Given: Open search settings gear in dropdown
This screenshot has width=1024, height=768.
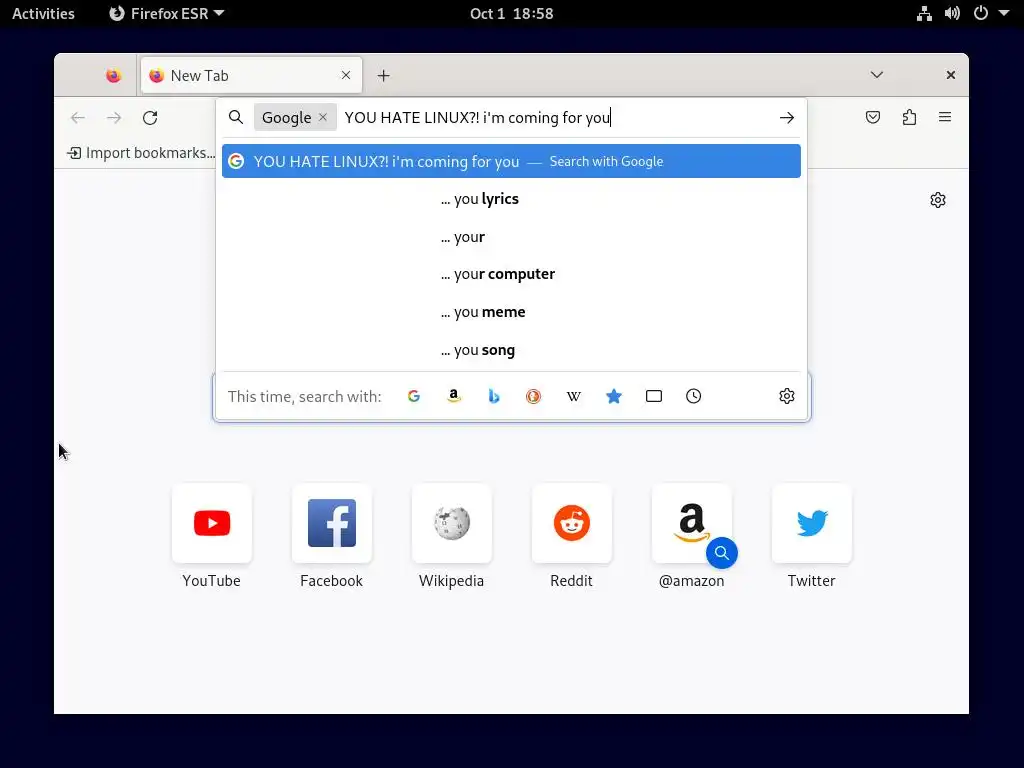Looking at the screenshot, I should tap(787, 396).
